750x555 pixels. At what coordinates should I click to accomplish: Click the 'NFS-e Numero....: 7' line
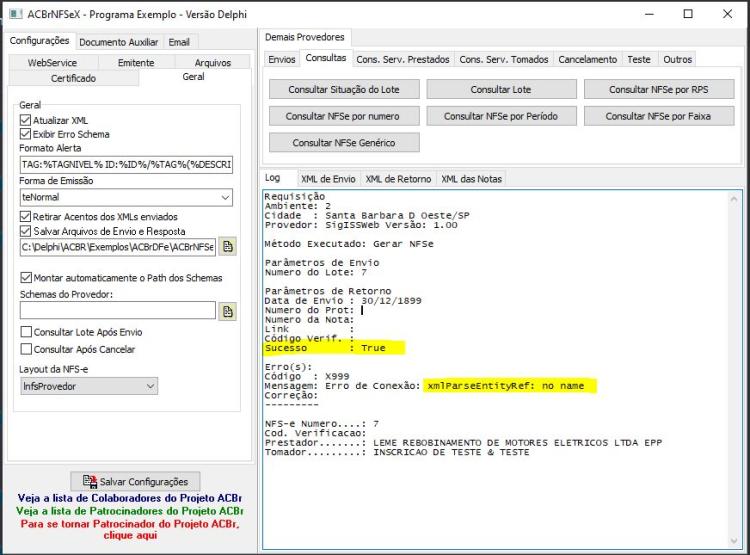pos(322,424)
